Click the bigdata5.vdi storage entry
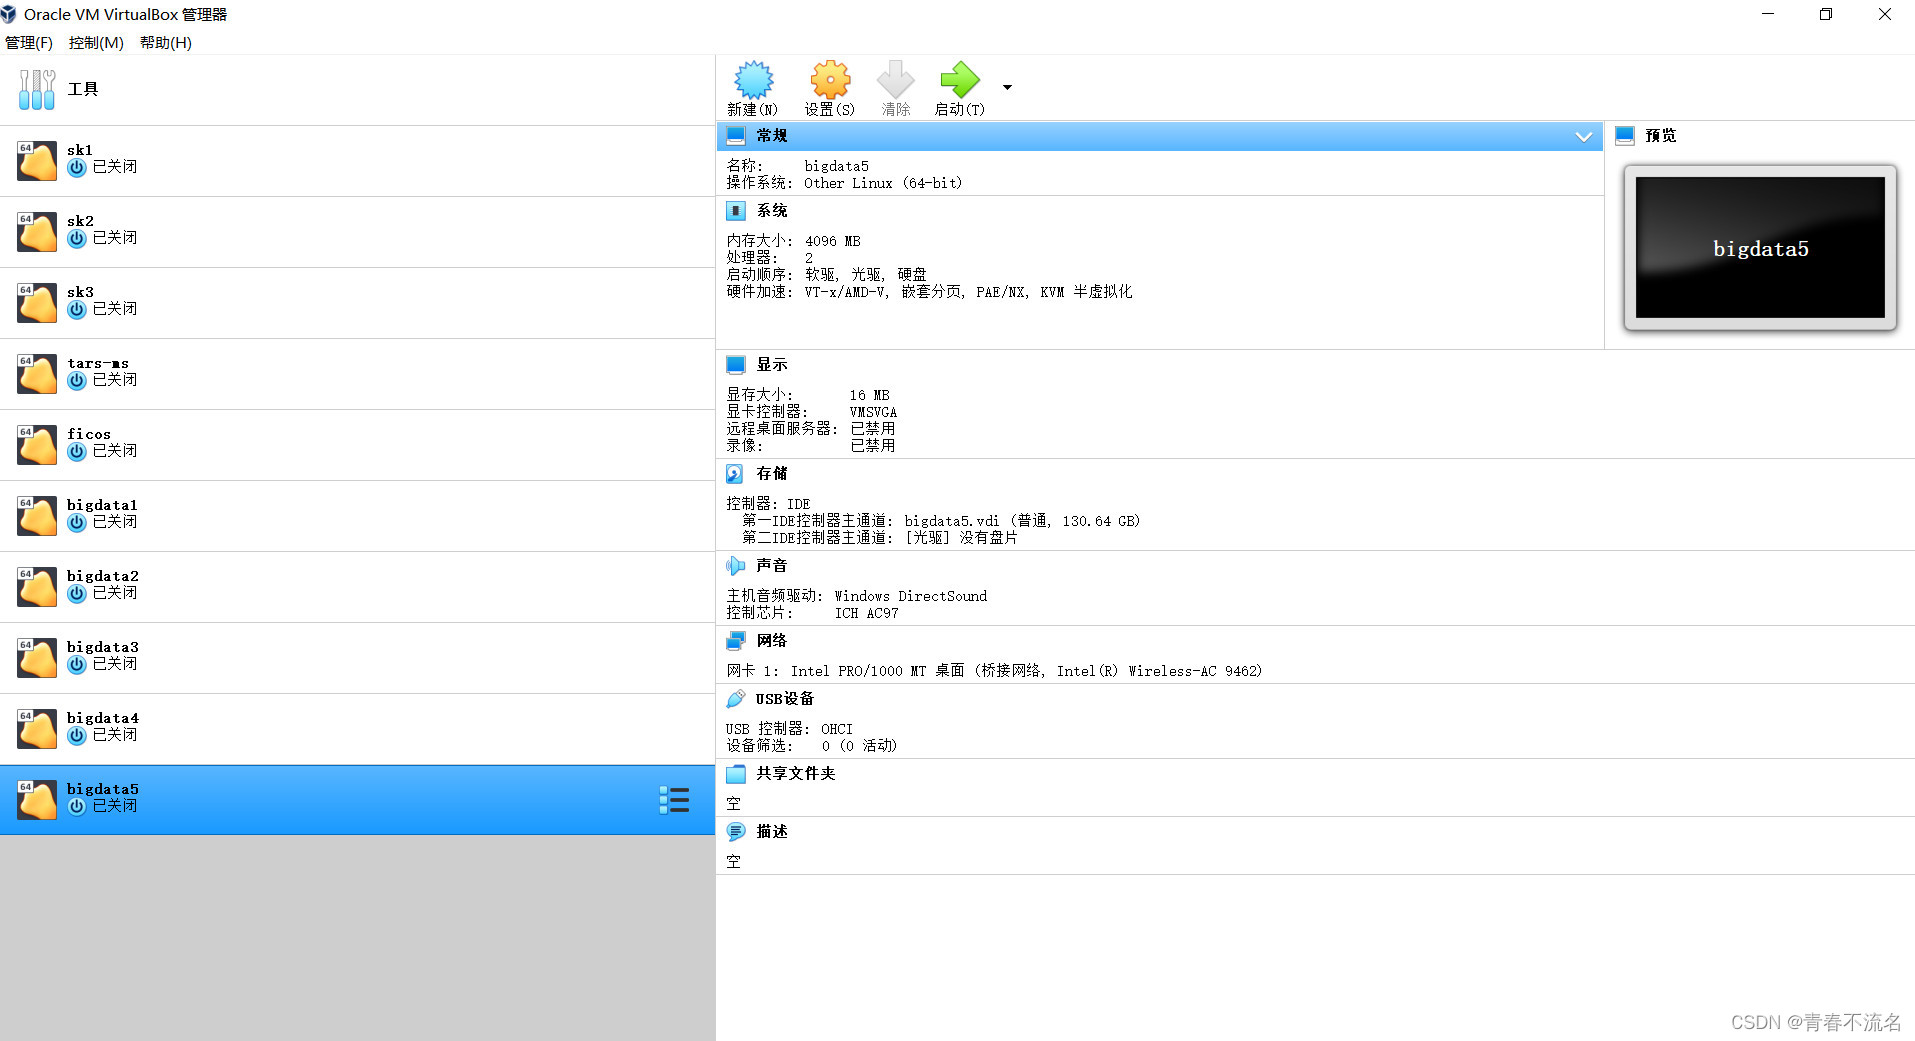This screenshot has height=1041, width=1915. pyautogui.click(x=1022, y=521)
